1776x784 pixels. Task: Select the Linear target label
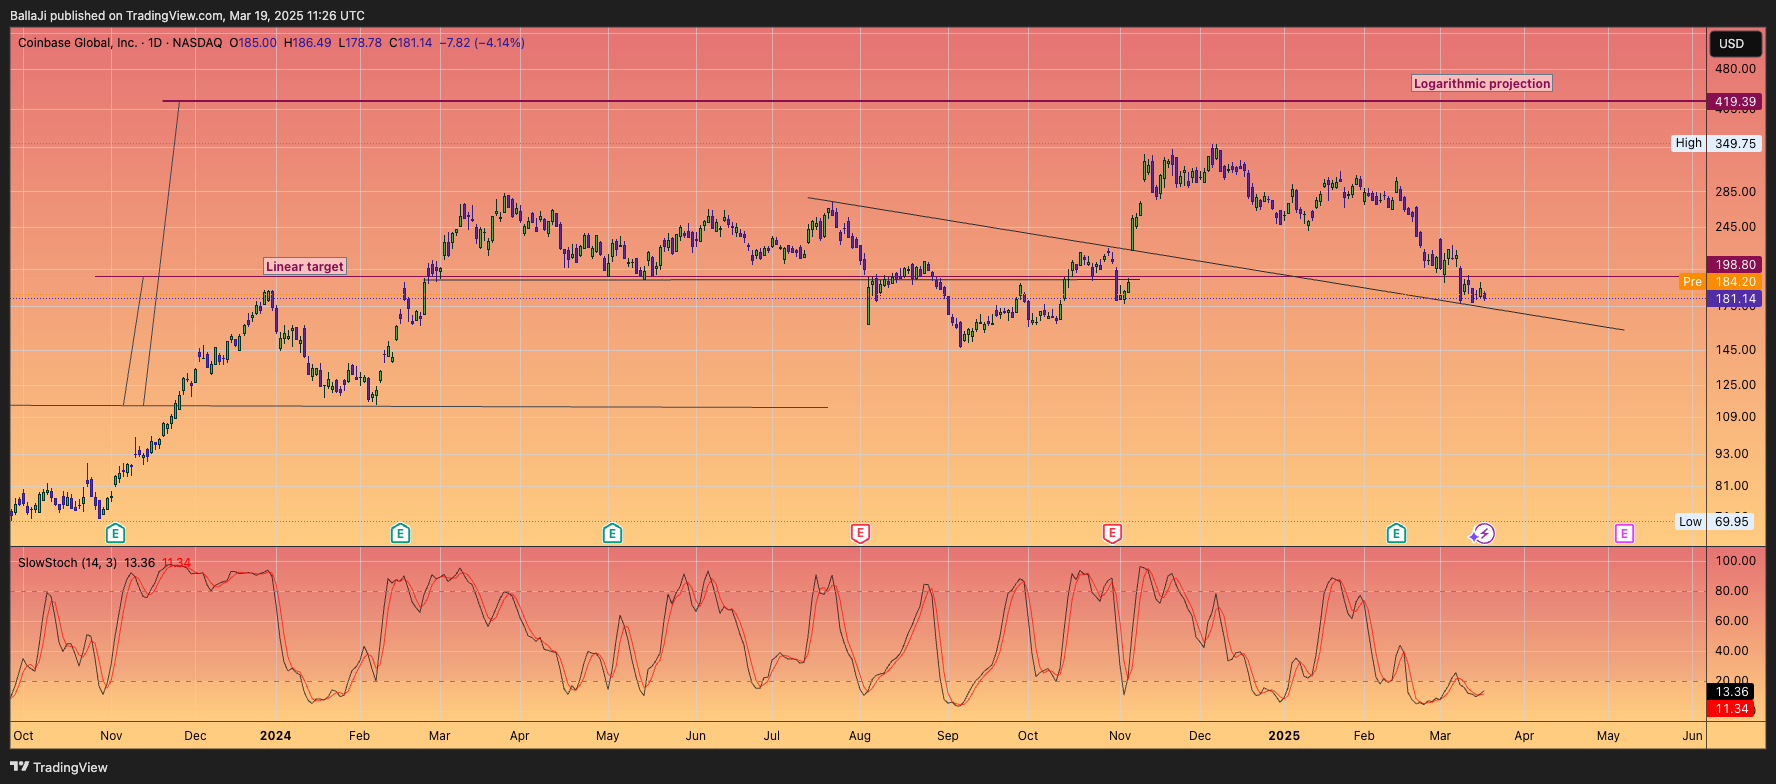click(x=305, y=266)
